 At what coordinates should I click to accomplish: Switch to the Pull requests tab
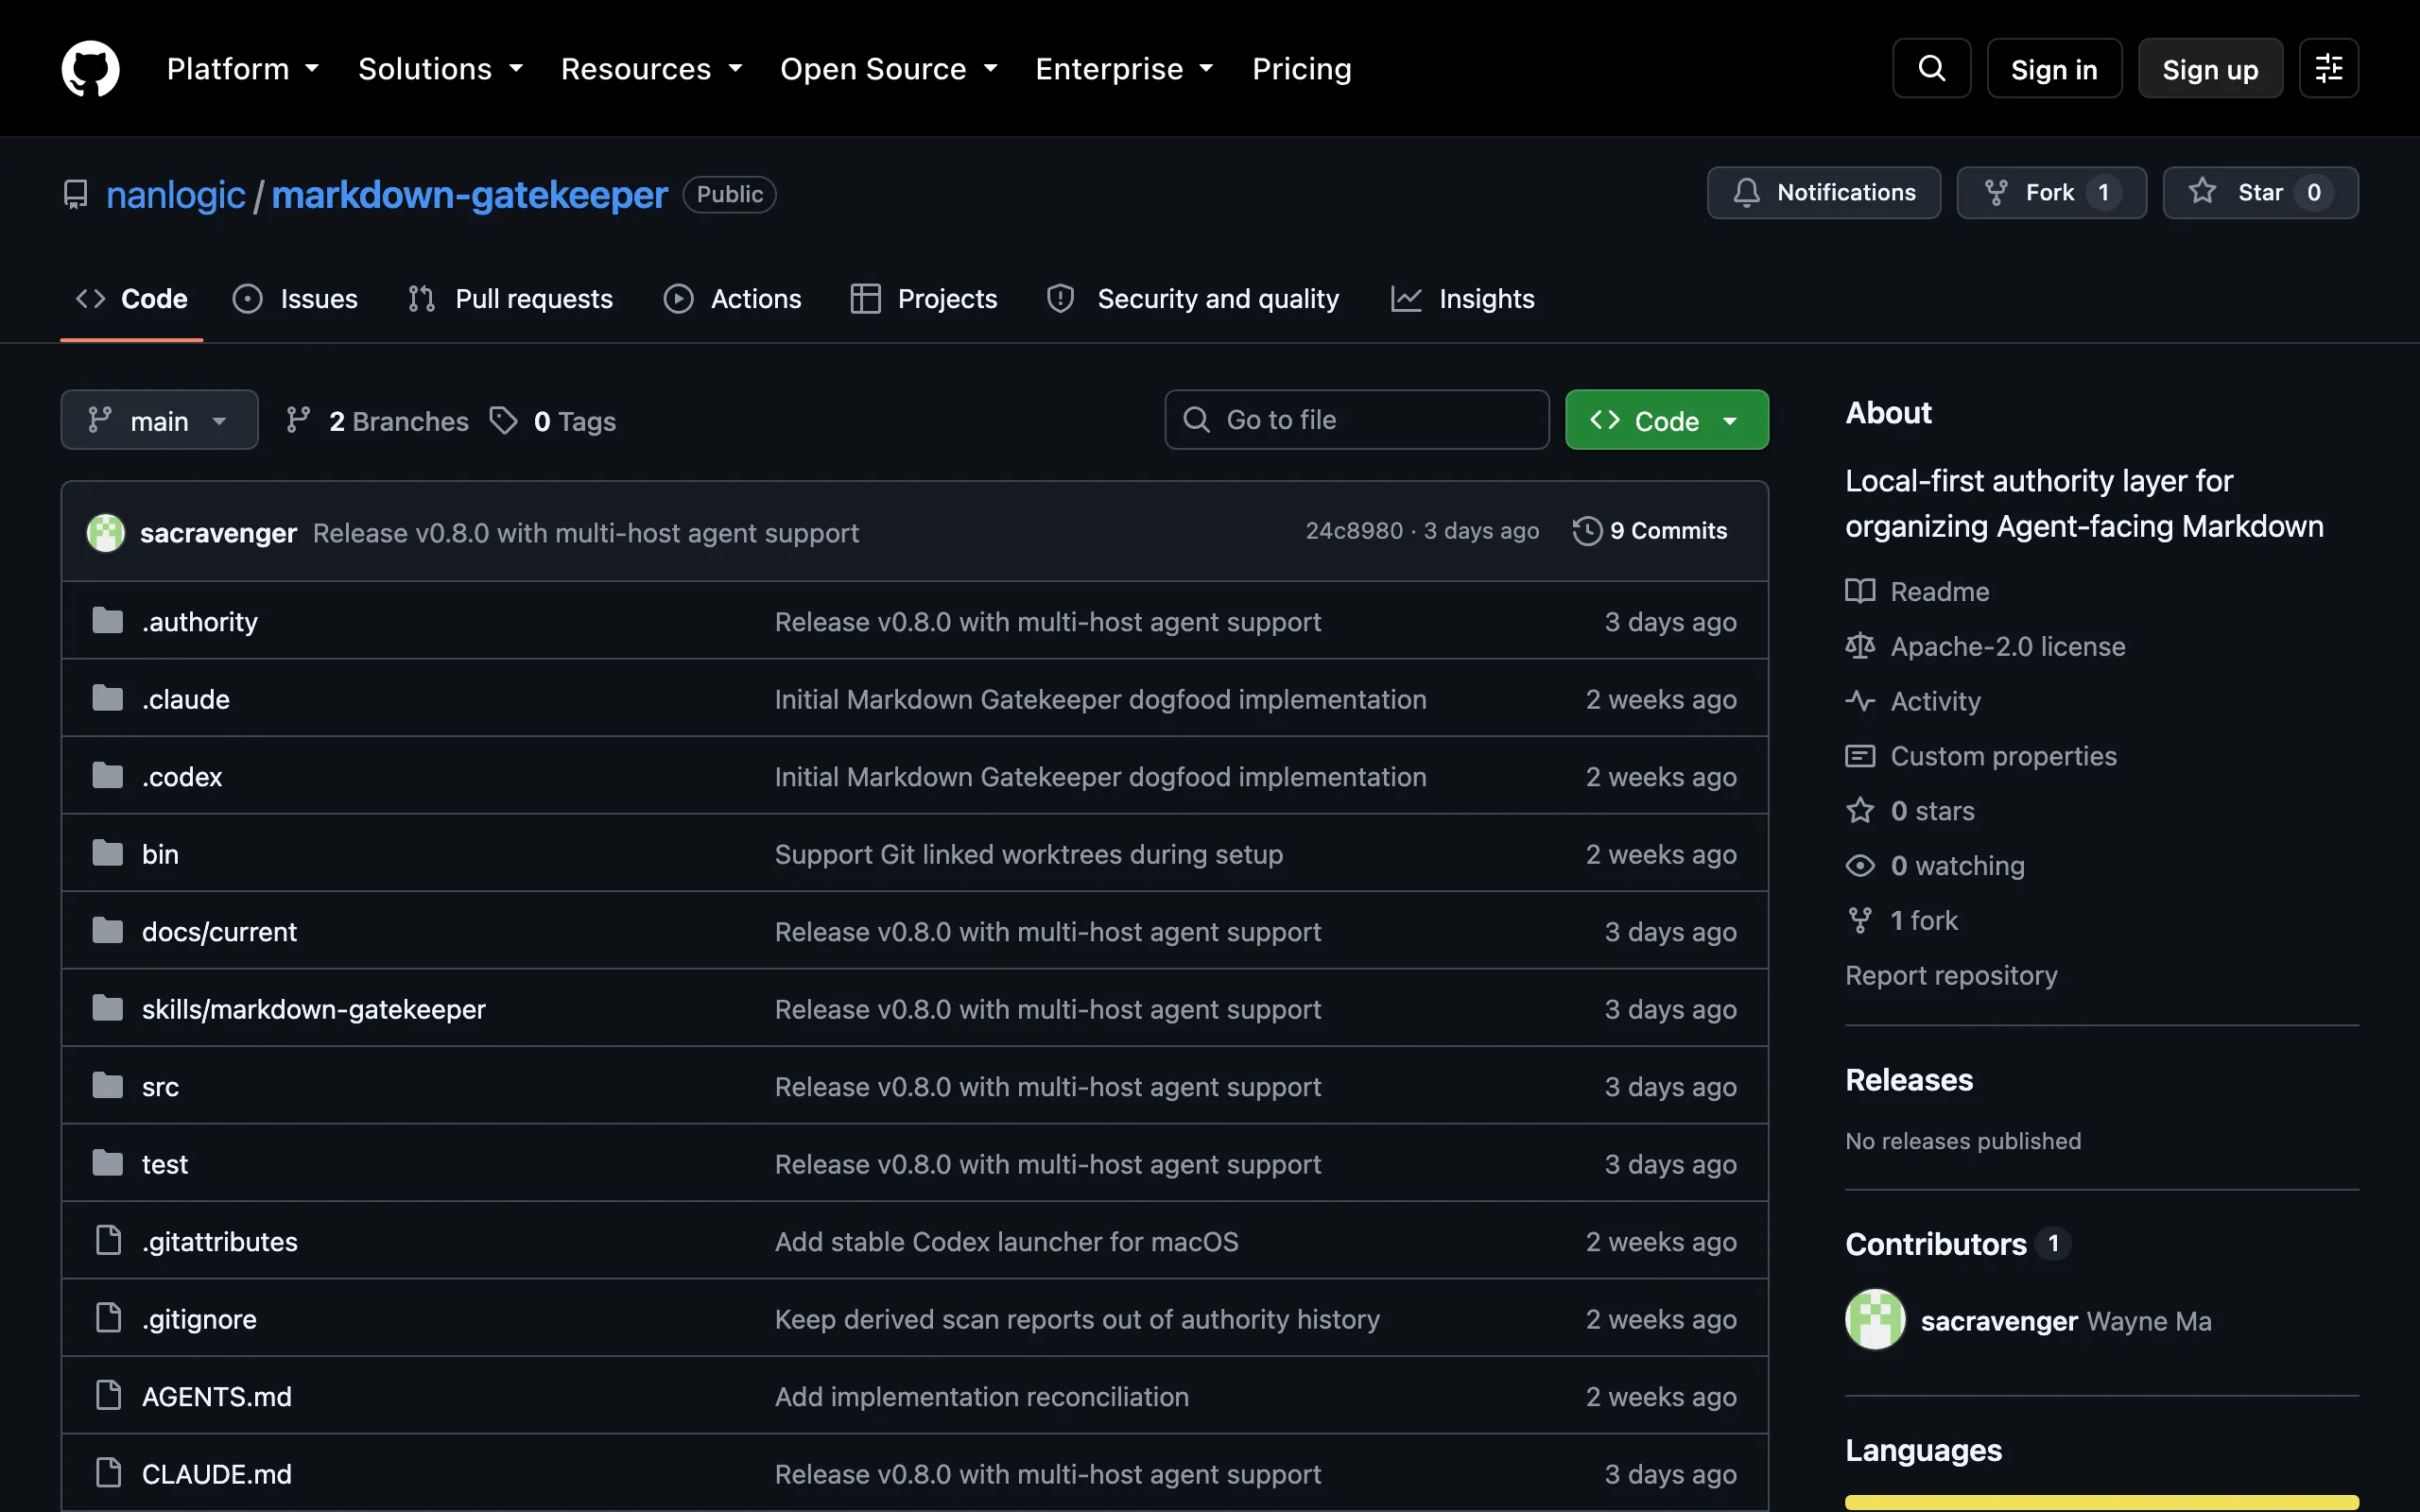[510, 299]
